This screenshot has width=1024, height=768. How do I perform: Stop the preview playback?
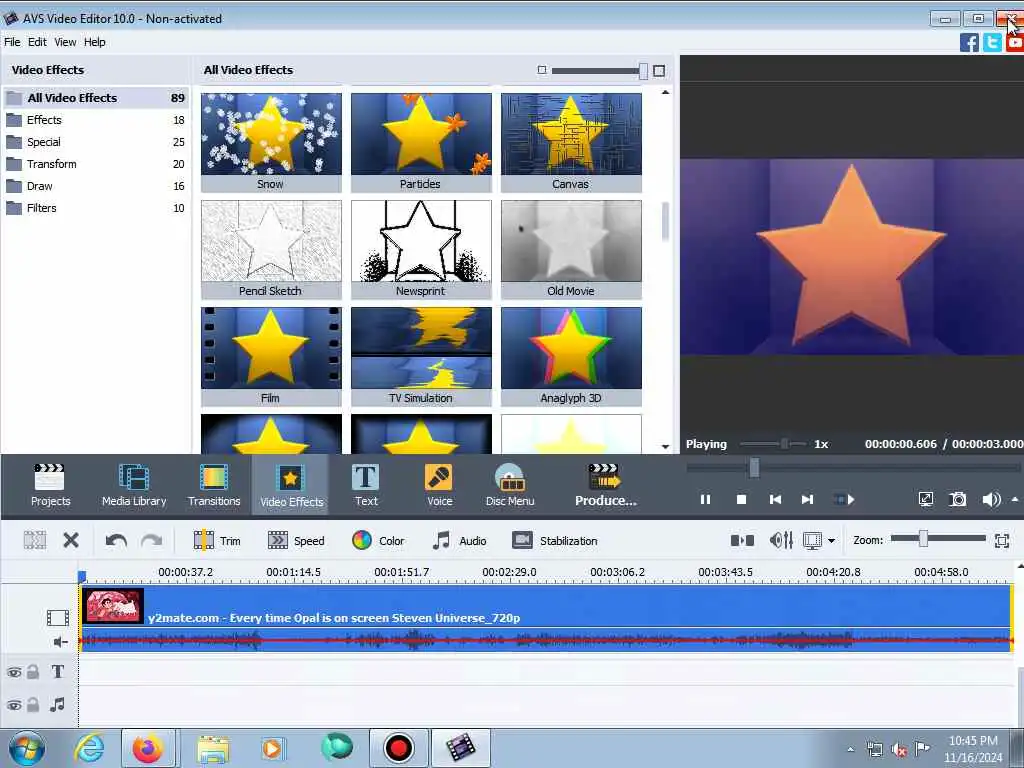tap(741, 500)
